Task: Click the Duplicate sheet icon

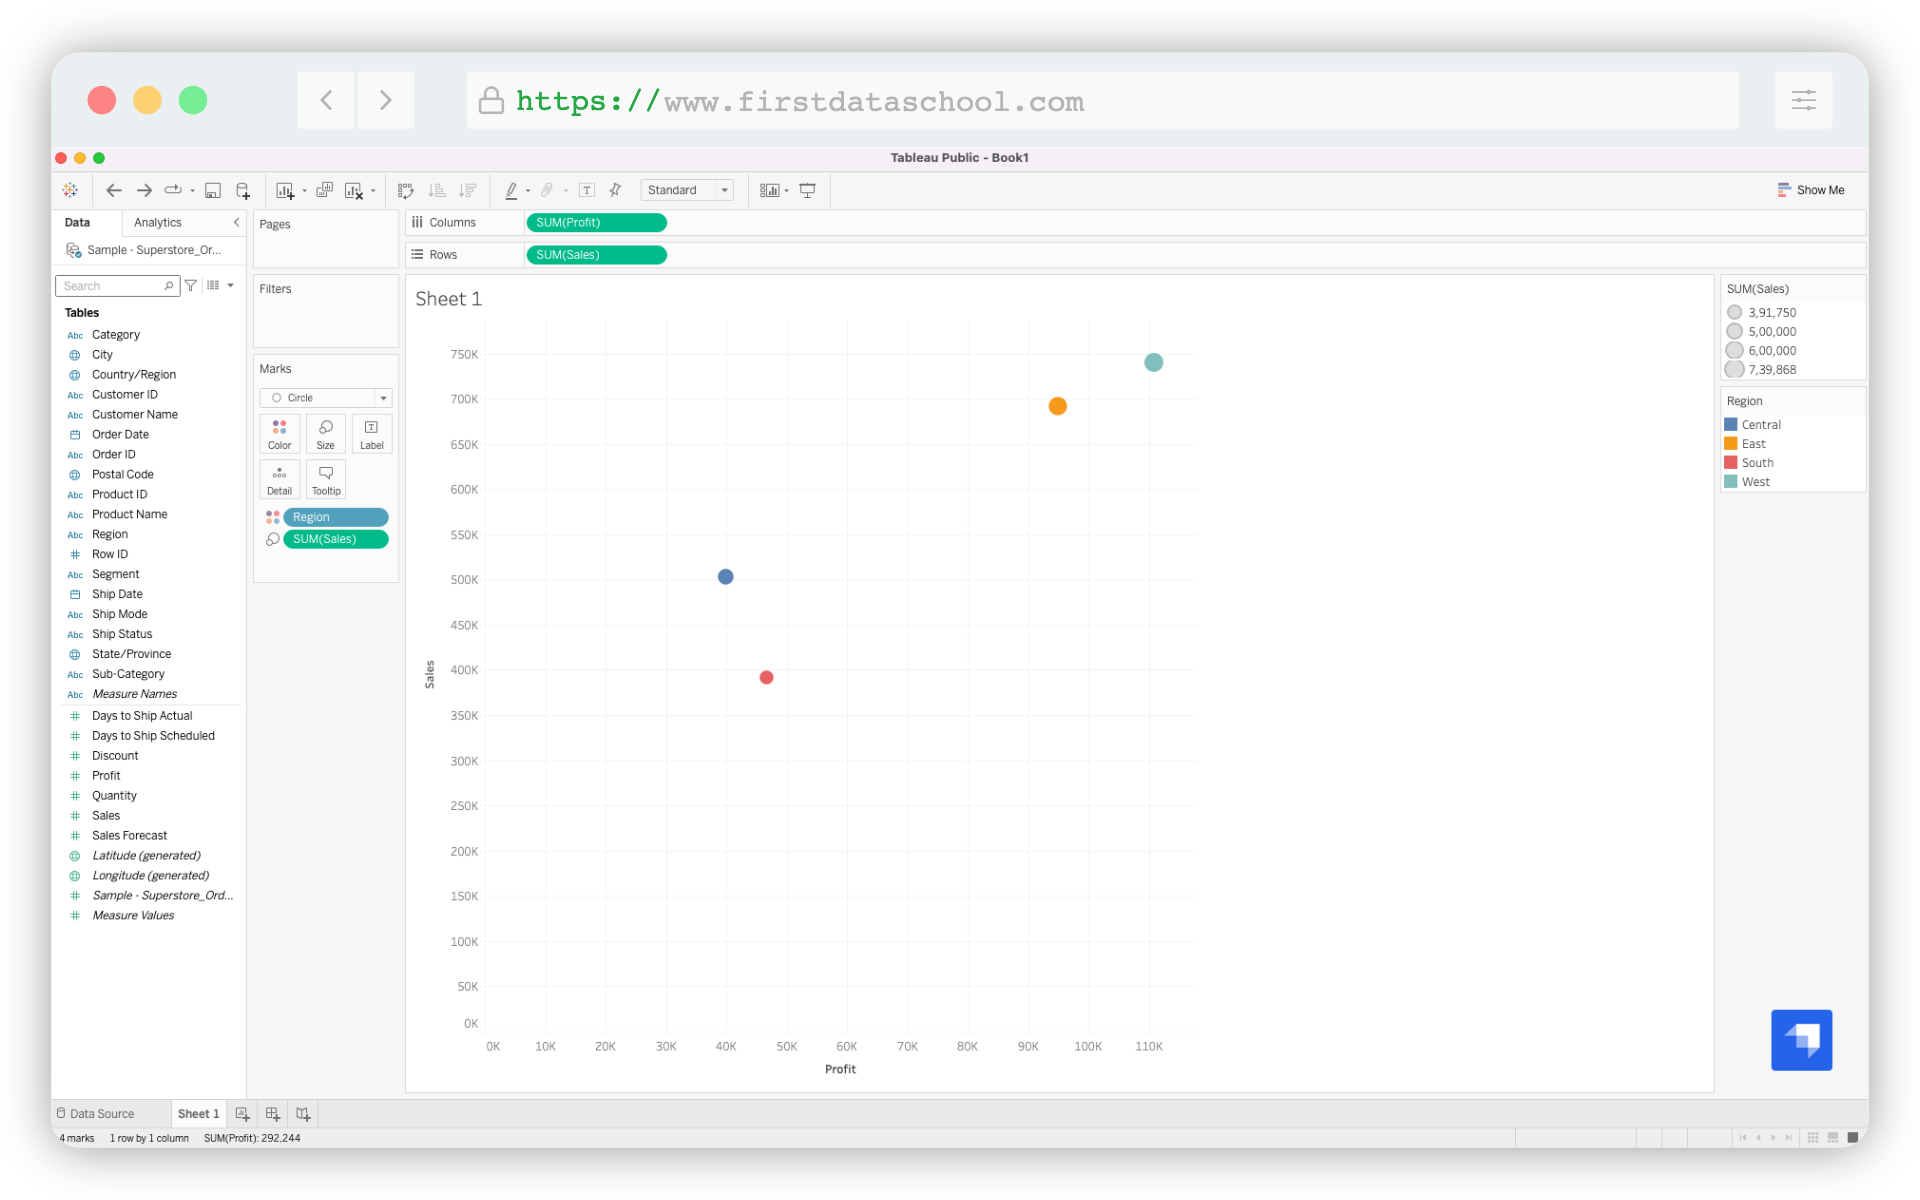Action: [x=324, y=189]
